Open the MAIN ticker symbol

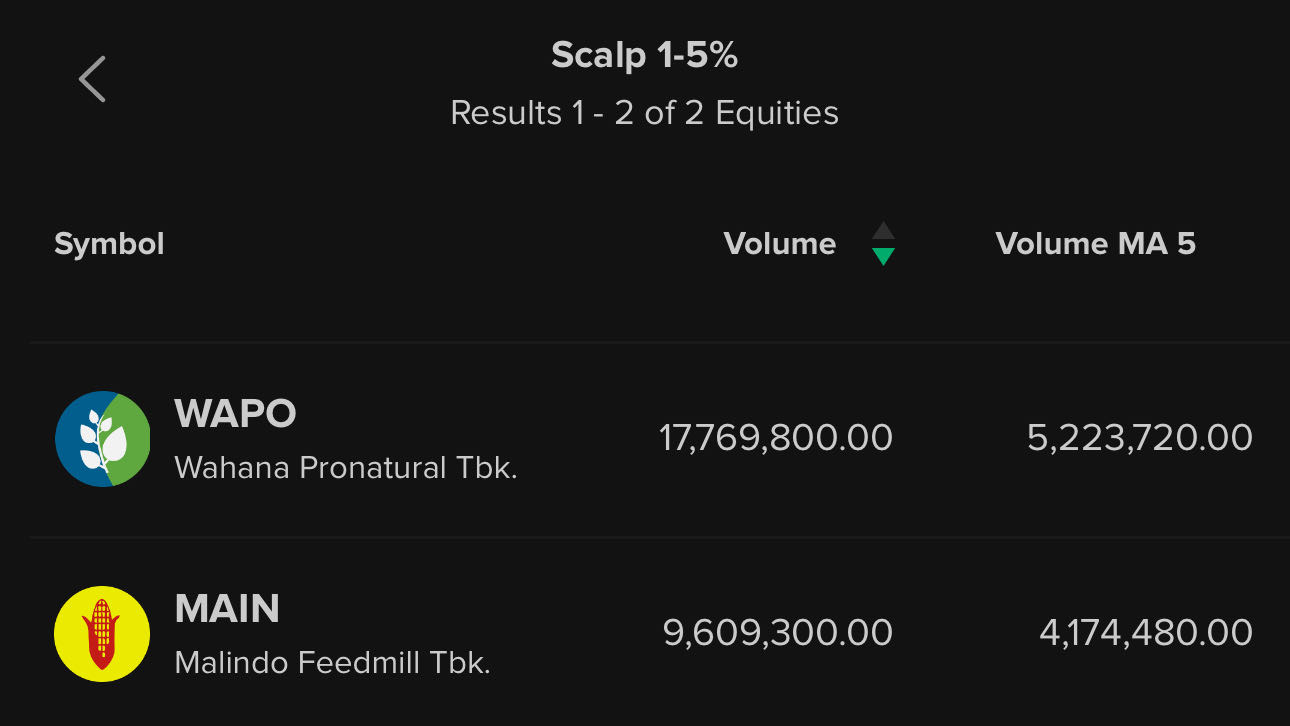coord(227,608)
